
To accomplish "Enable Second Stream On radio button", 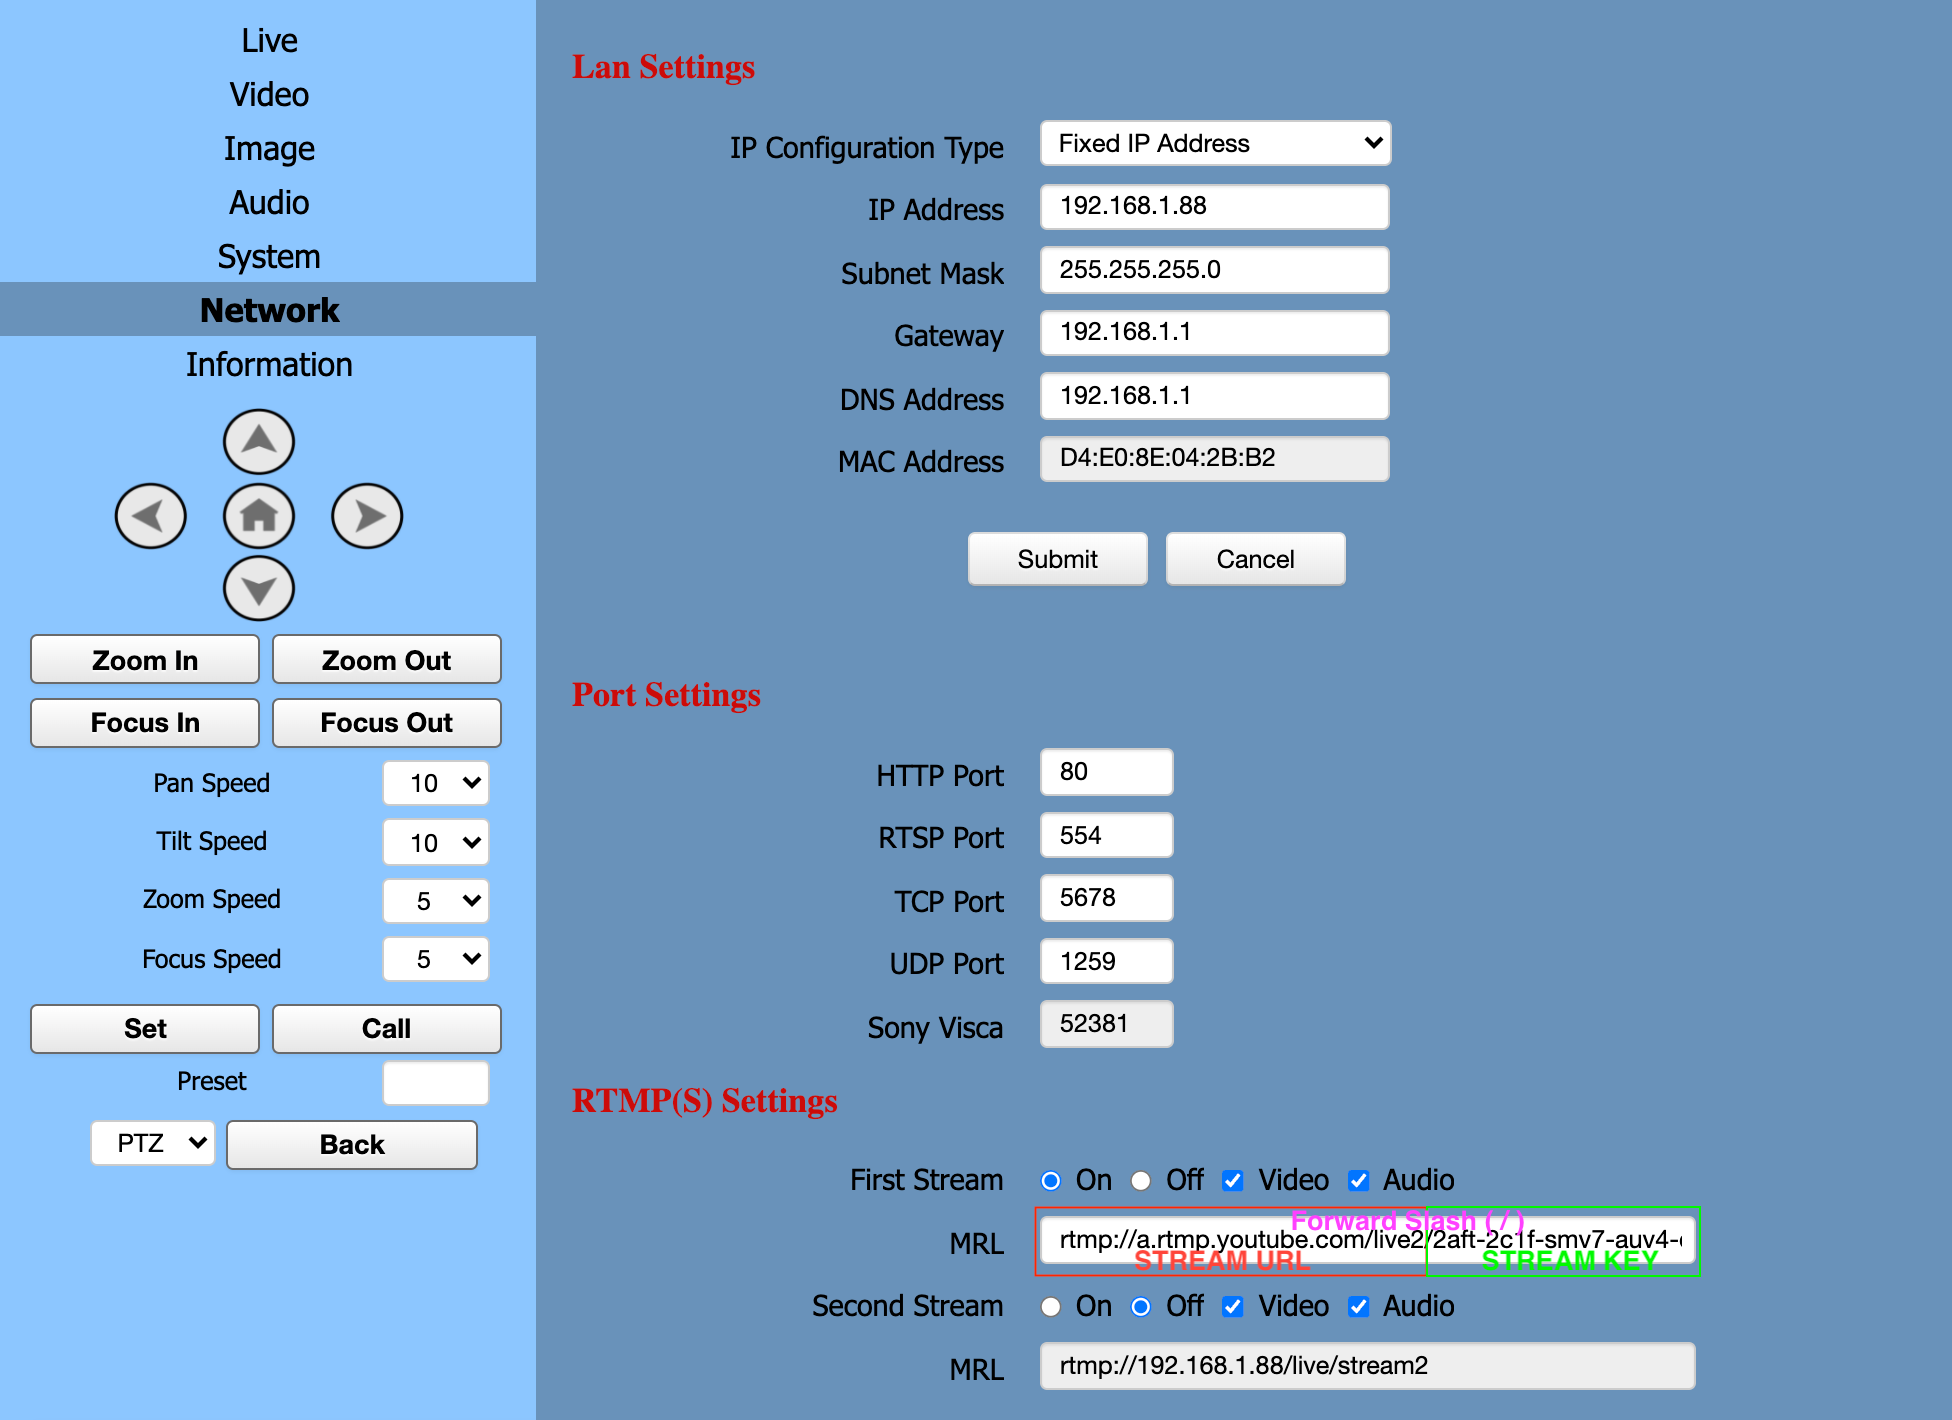I will click(1050, 1307).
